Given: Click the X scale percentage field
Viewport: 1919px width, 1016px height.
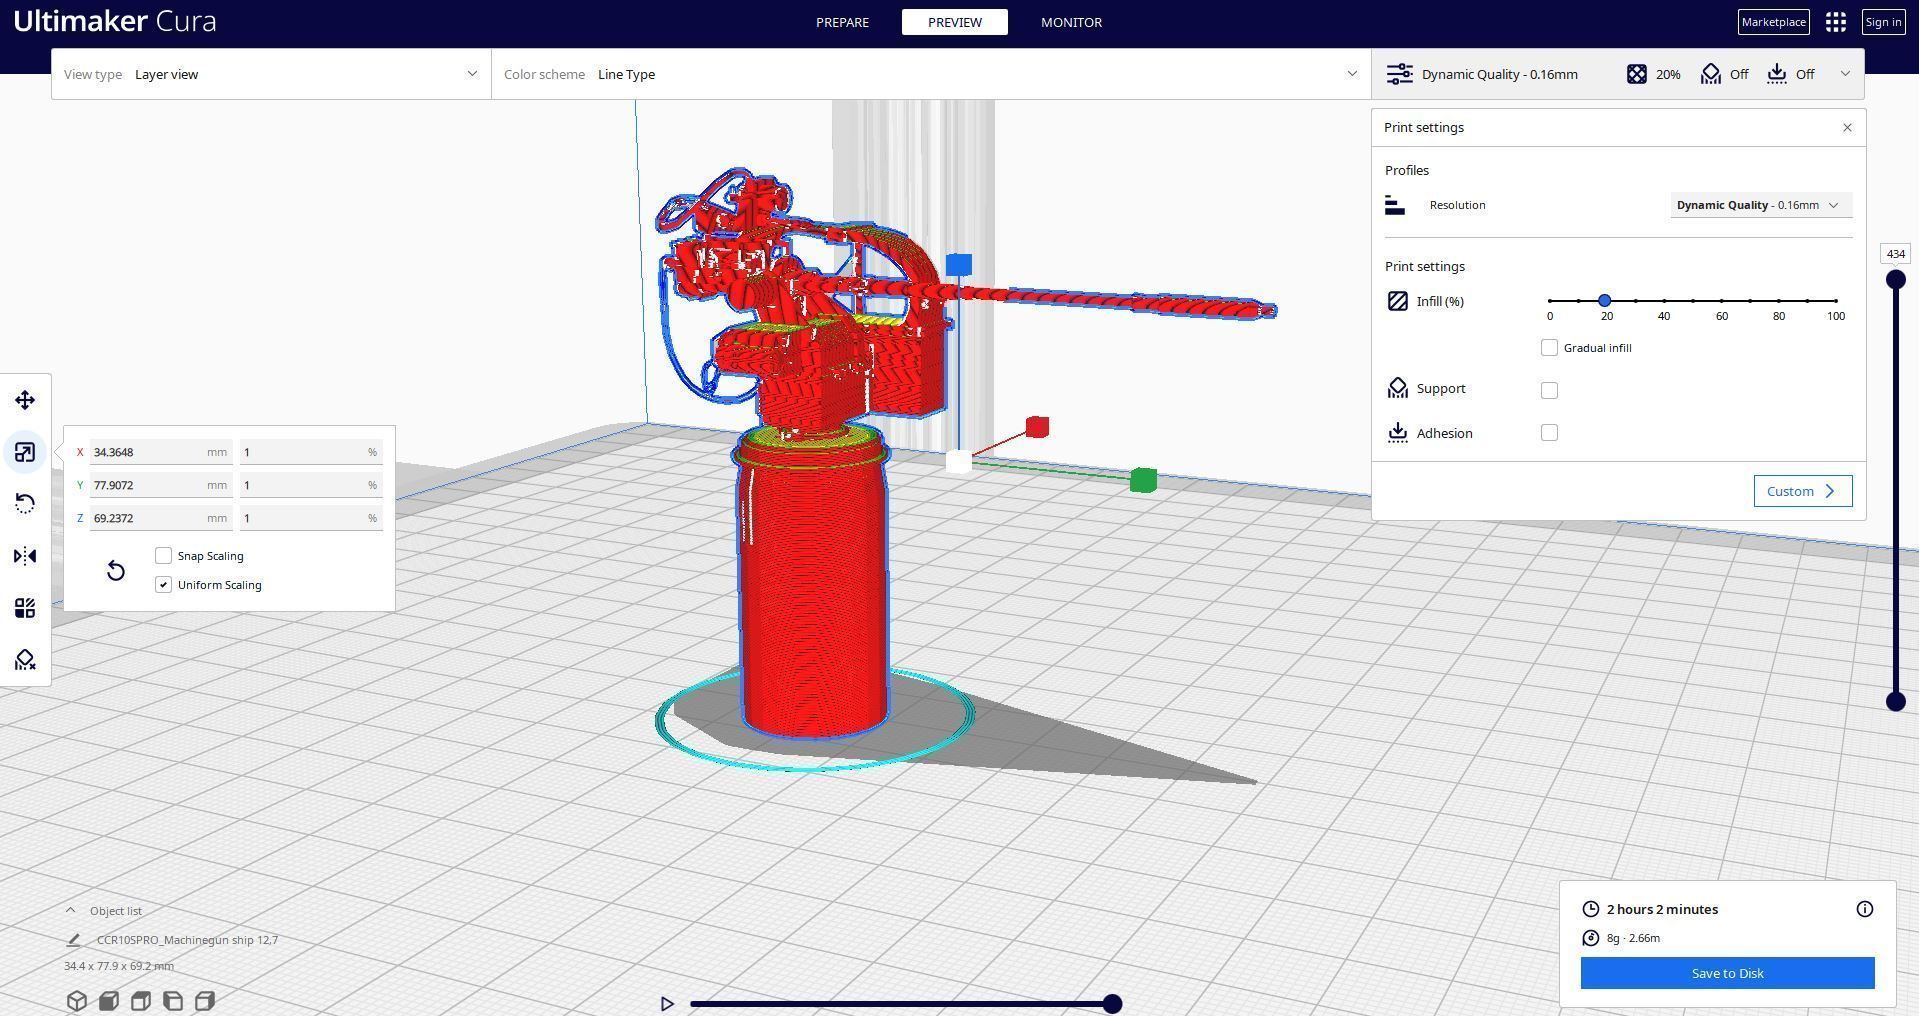Looking at the screenshot, I should tap(311, 452).
